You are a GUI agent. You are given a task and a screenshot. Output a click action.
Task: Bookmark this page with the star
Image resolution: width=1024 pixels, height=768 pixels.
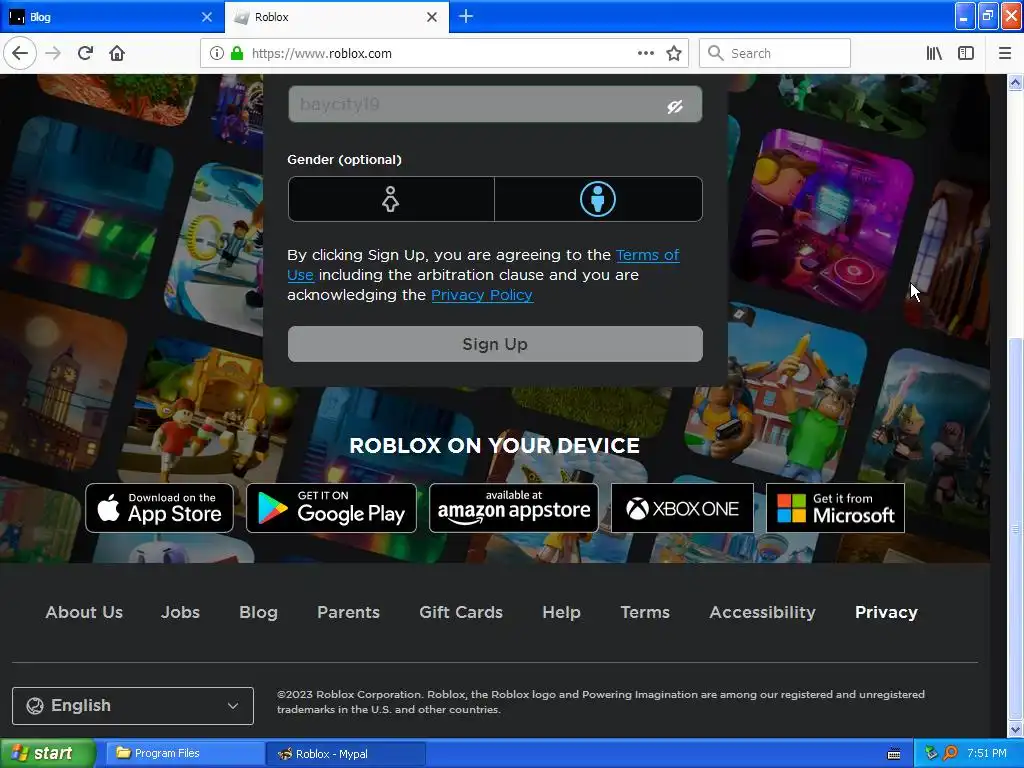674,54
